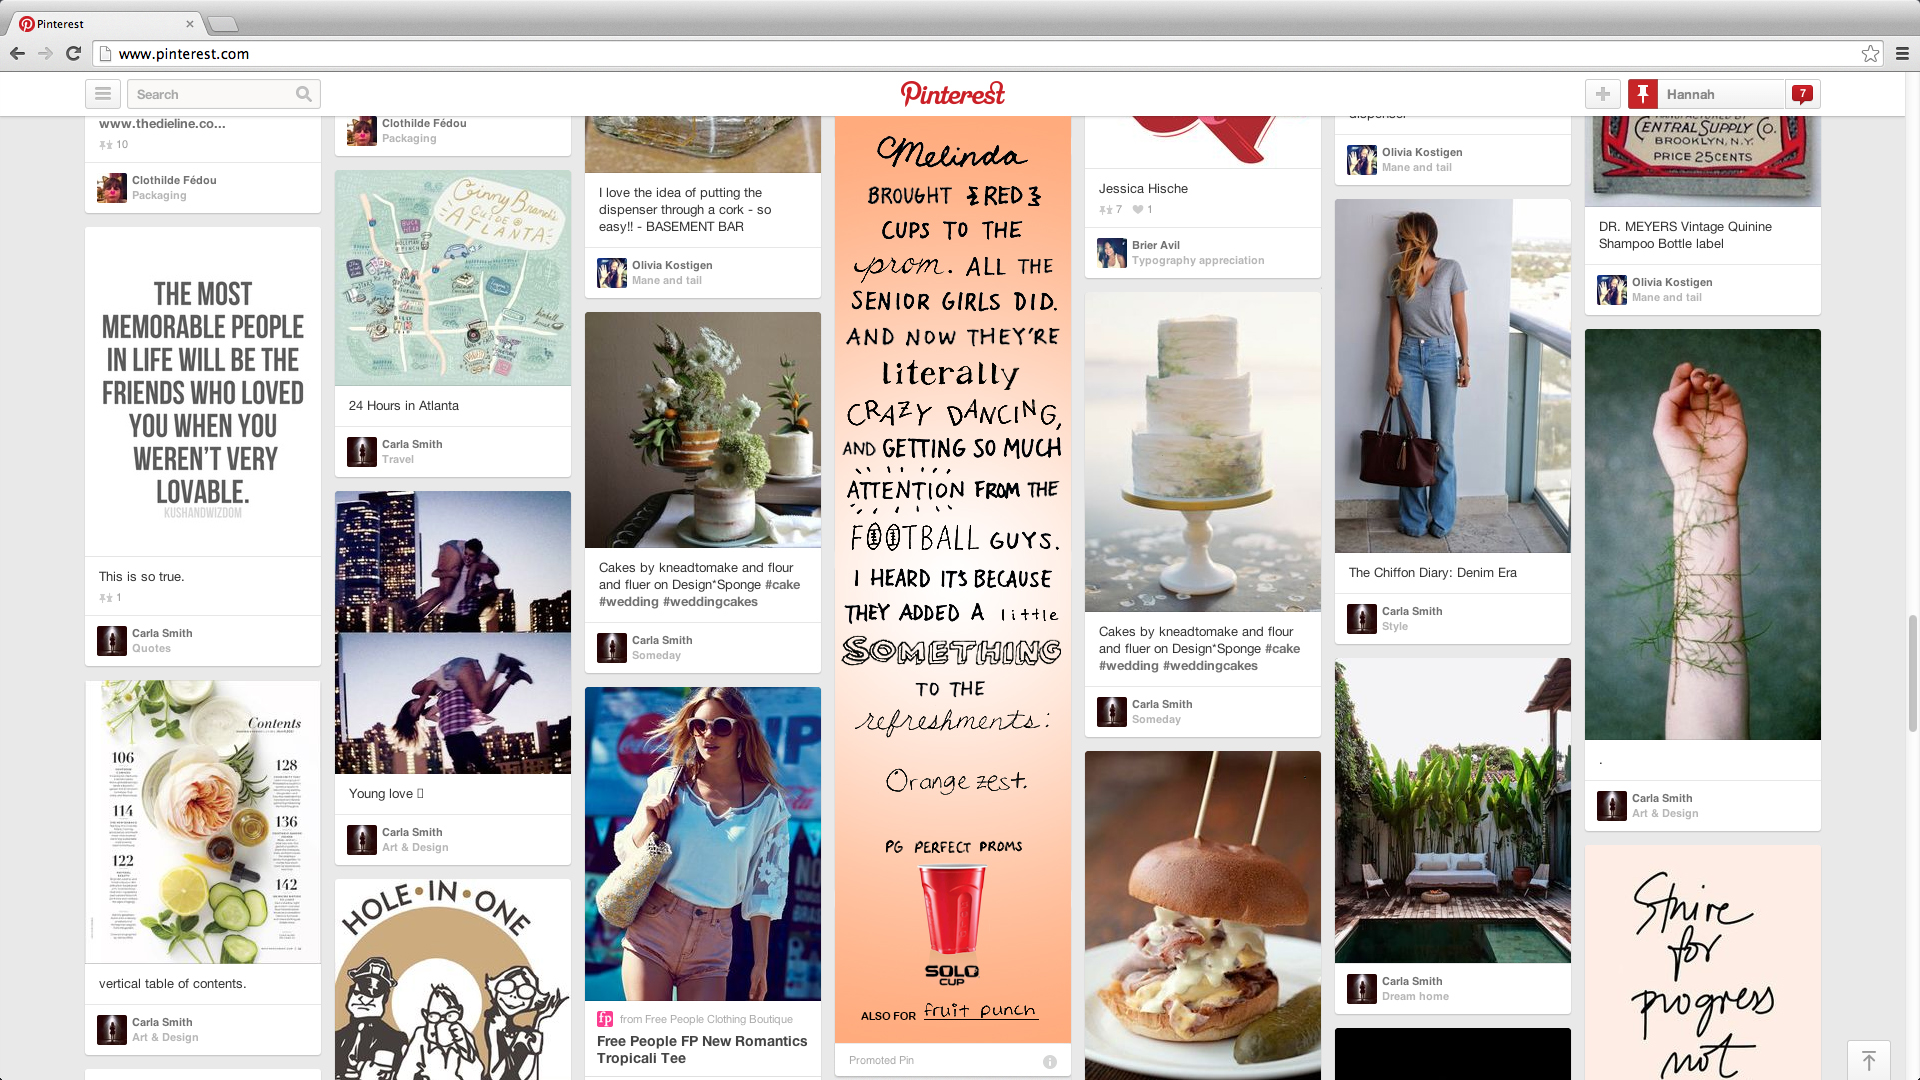Click Carla Smith avatar under Dream home

pos(1362,989)
